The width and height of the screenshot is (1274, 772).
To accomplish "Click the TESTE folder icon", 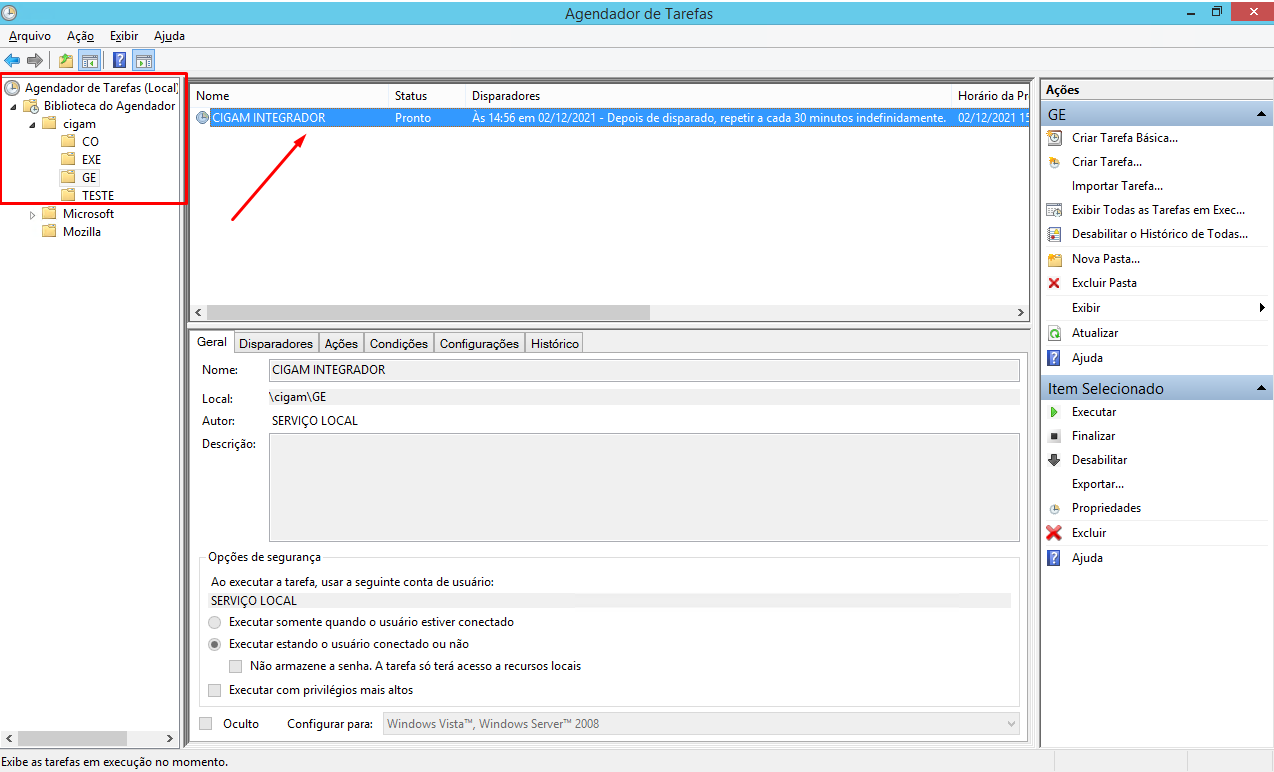I will (68, 195).
